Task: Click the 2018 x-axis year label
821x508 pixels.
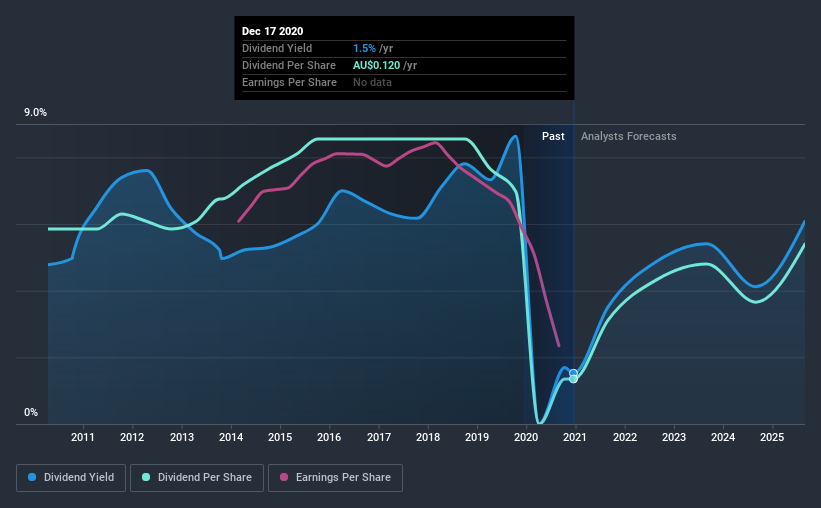Action: [x=428, y=437]
